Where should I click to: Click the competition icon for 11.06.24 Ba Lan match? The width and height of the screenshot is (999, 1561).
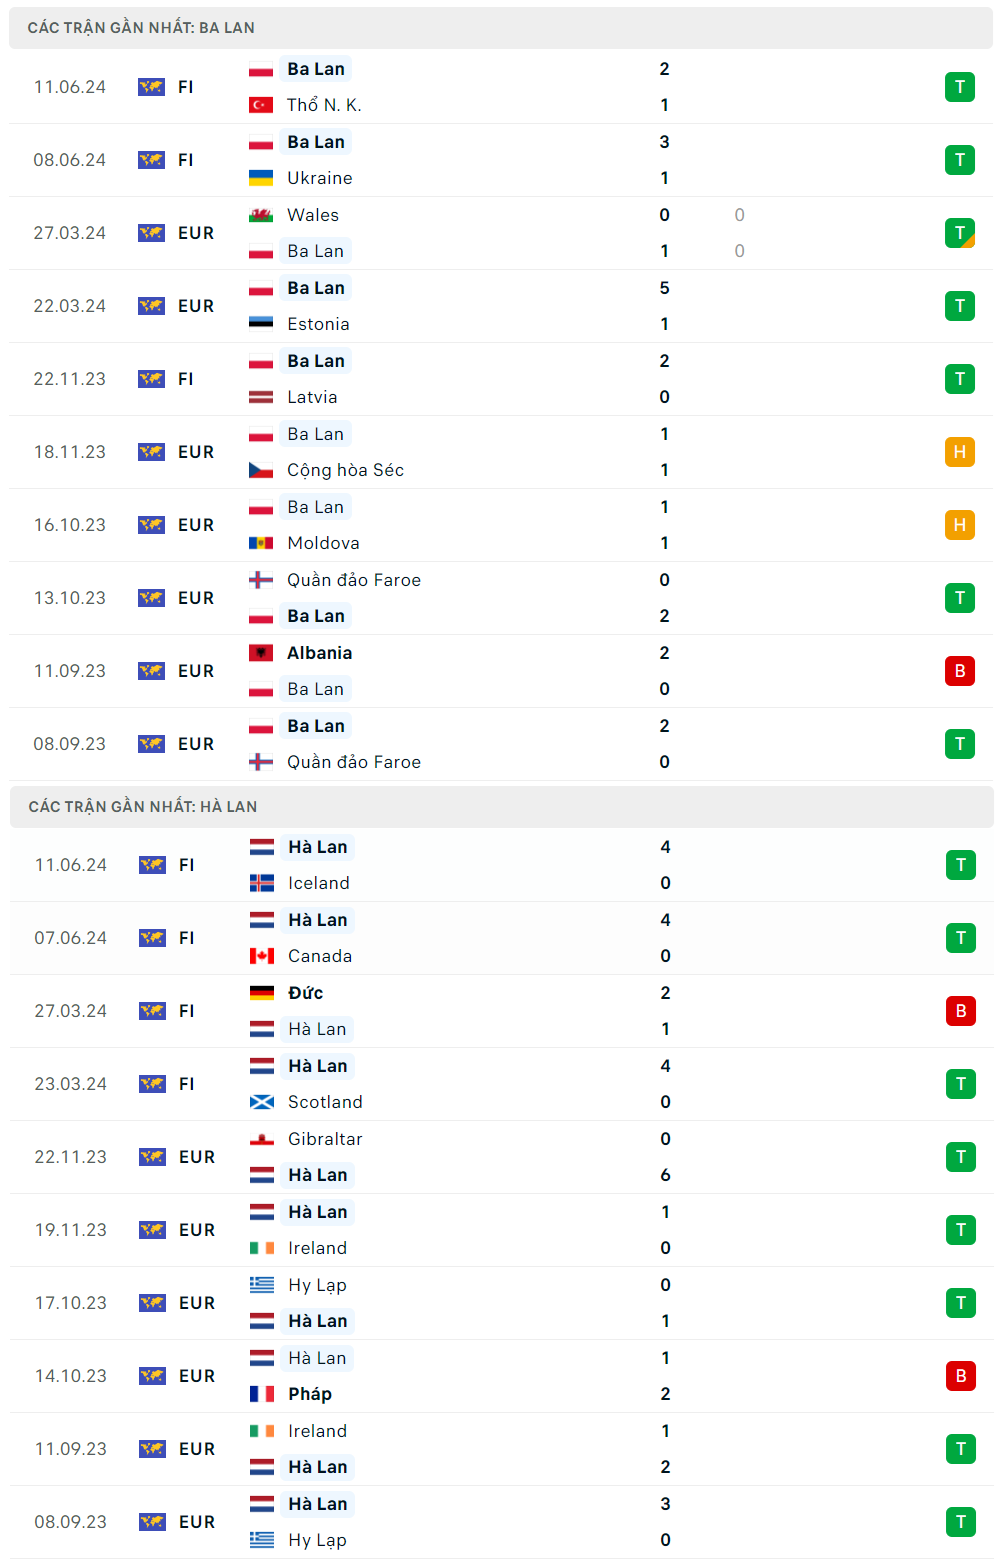[x=151, y=87]
